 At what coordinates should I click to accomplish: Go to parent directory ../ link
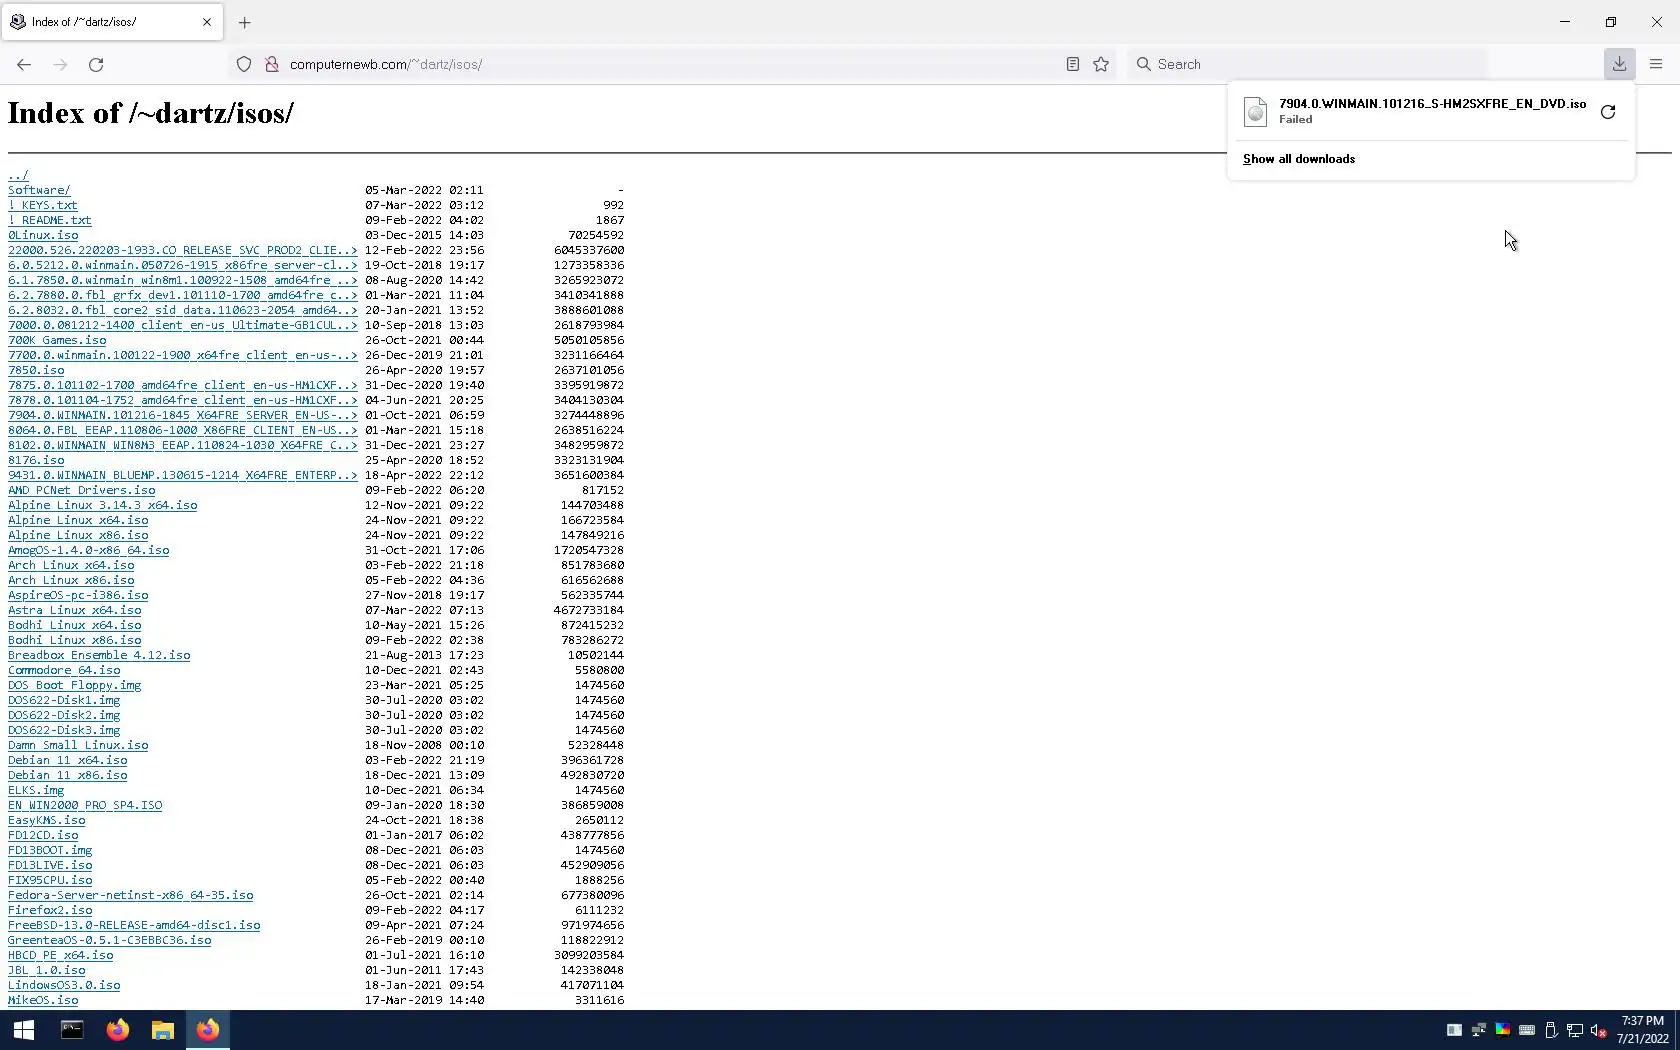[x=18, y=175]
